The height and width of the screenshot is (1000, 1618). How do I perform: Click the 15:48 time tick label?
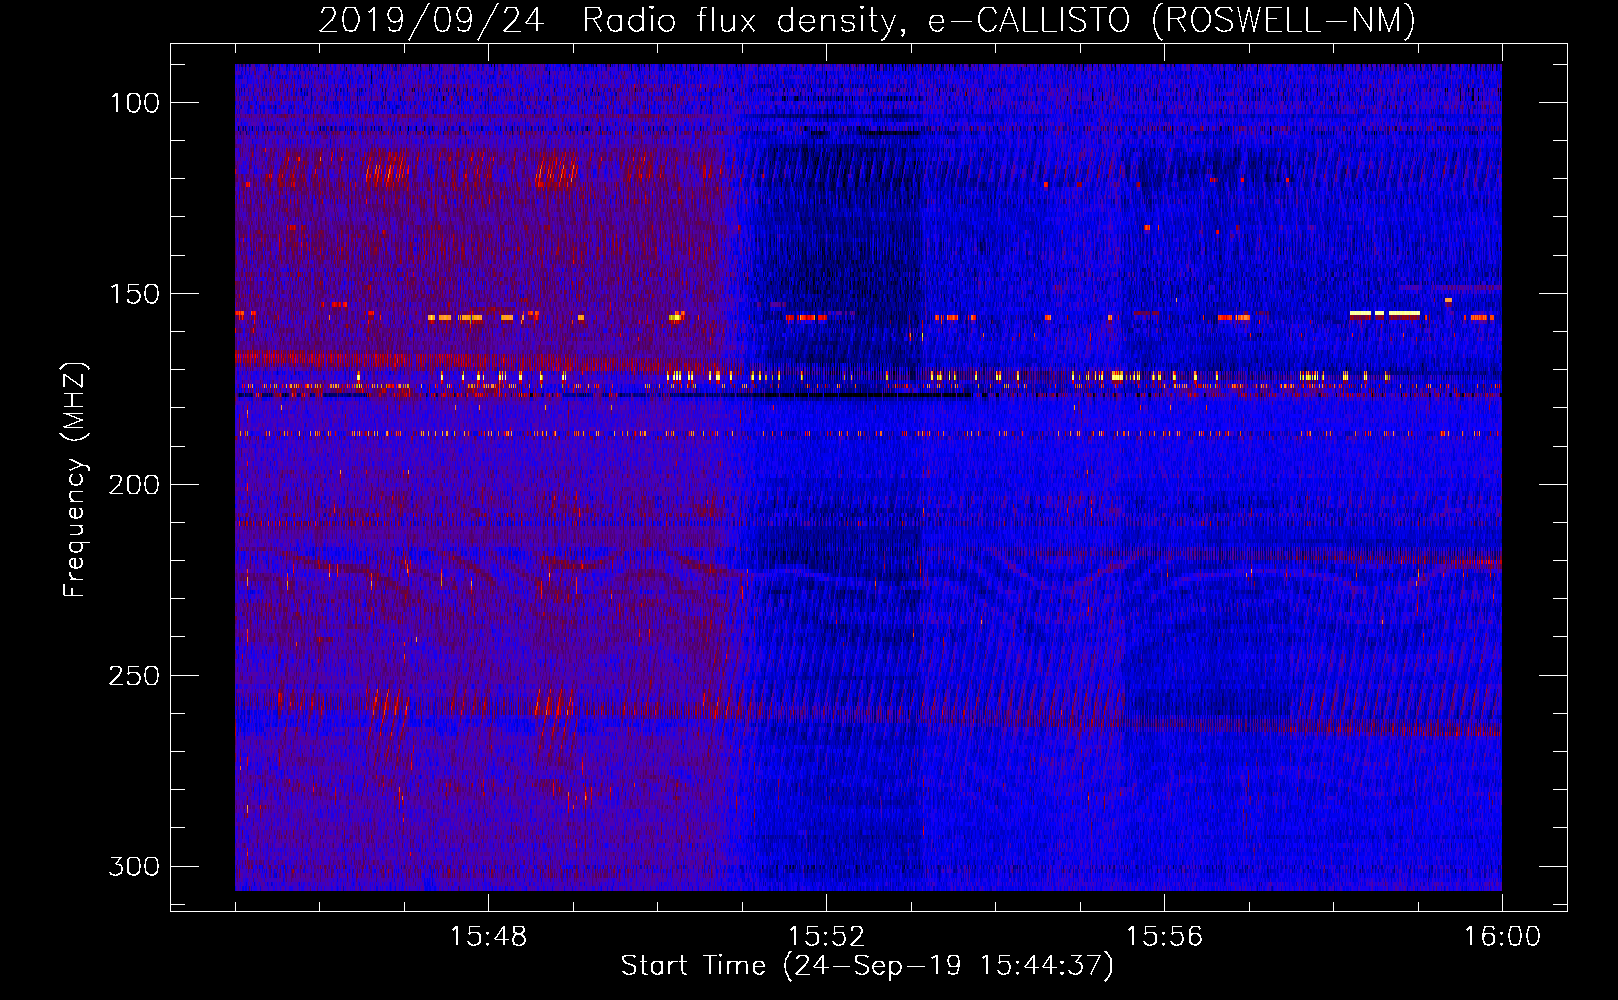(x=488, y=937)
